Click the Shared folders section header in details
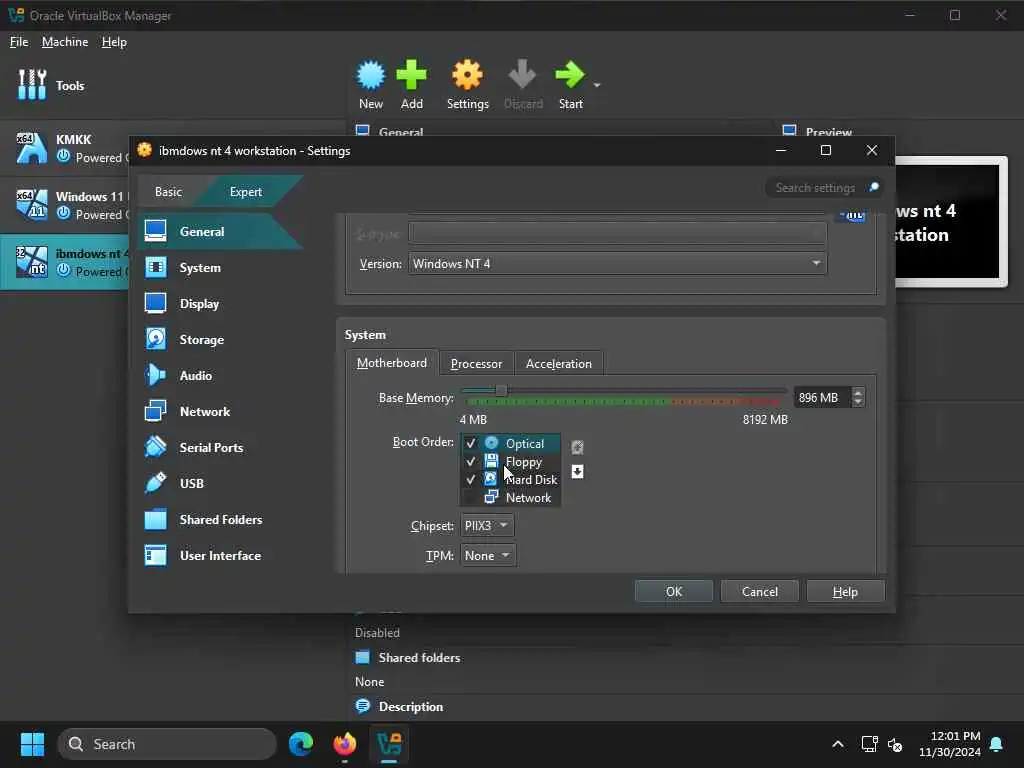1024x768 pixels. pyautogui.click(x=419, y=658)
